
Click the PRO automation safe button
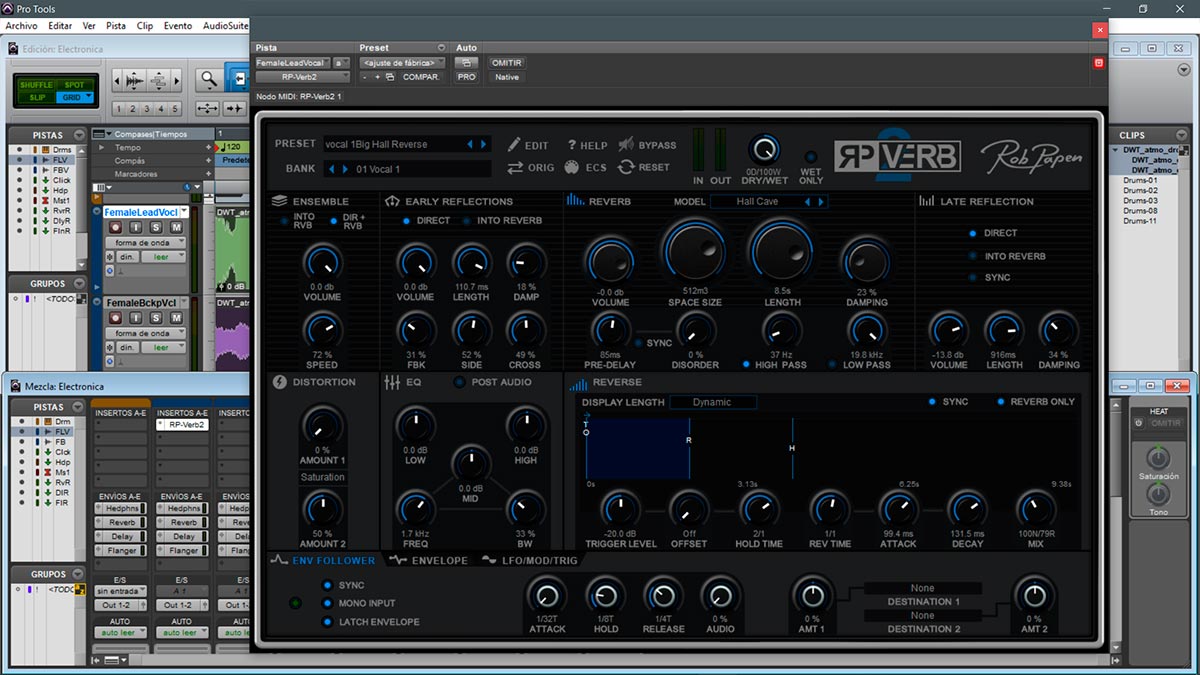click(466, 77)
